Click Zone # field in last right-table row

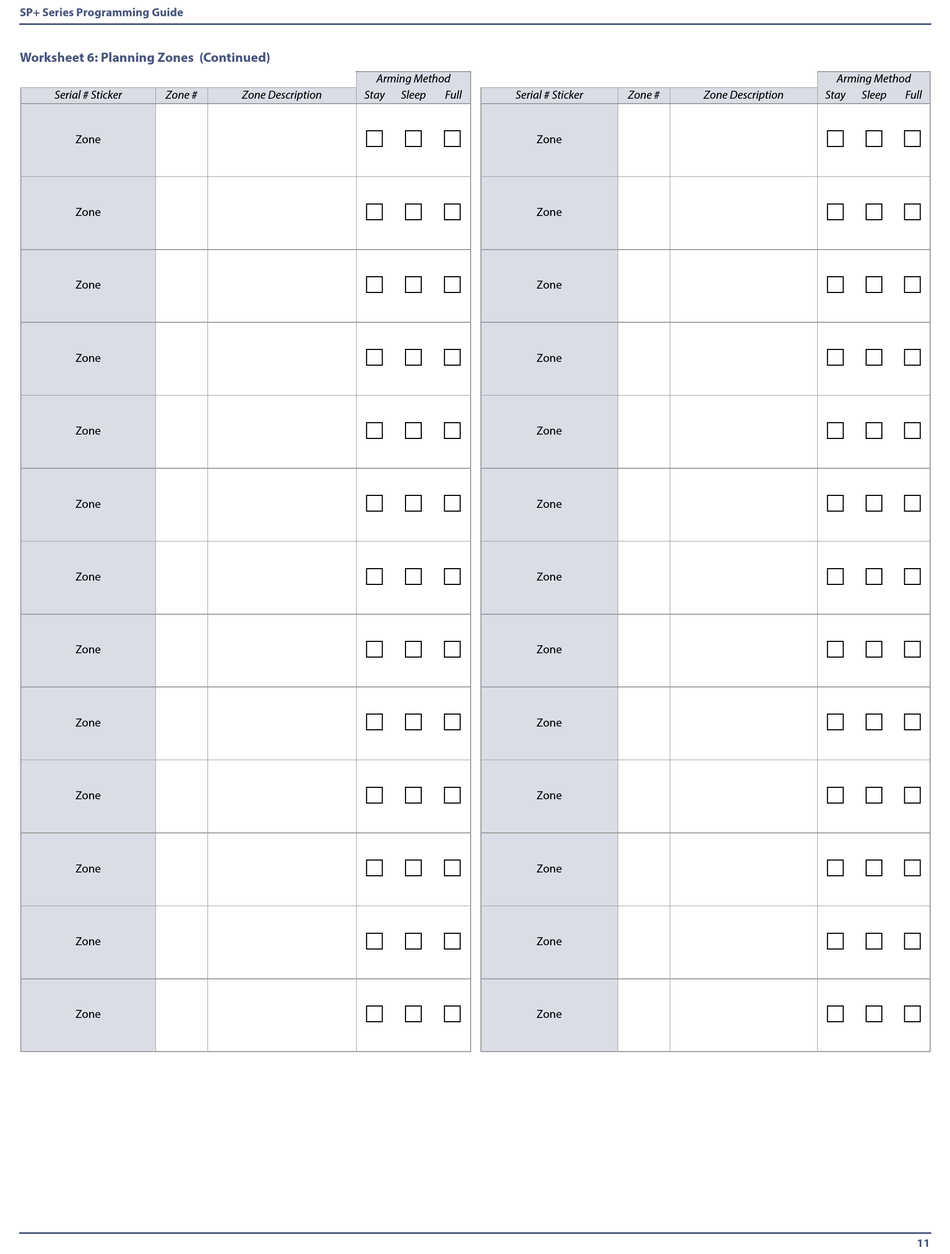(x=644, y=1015)
